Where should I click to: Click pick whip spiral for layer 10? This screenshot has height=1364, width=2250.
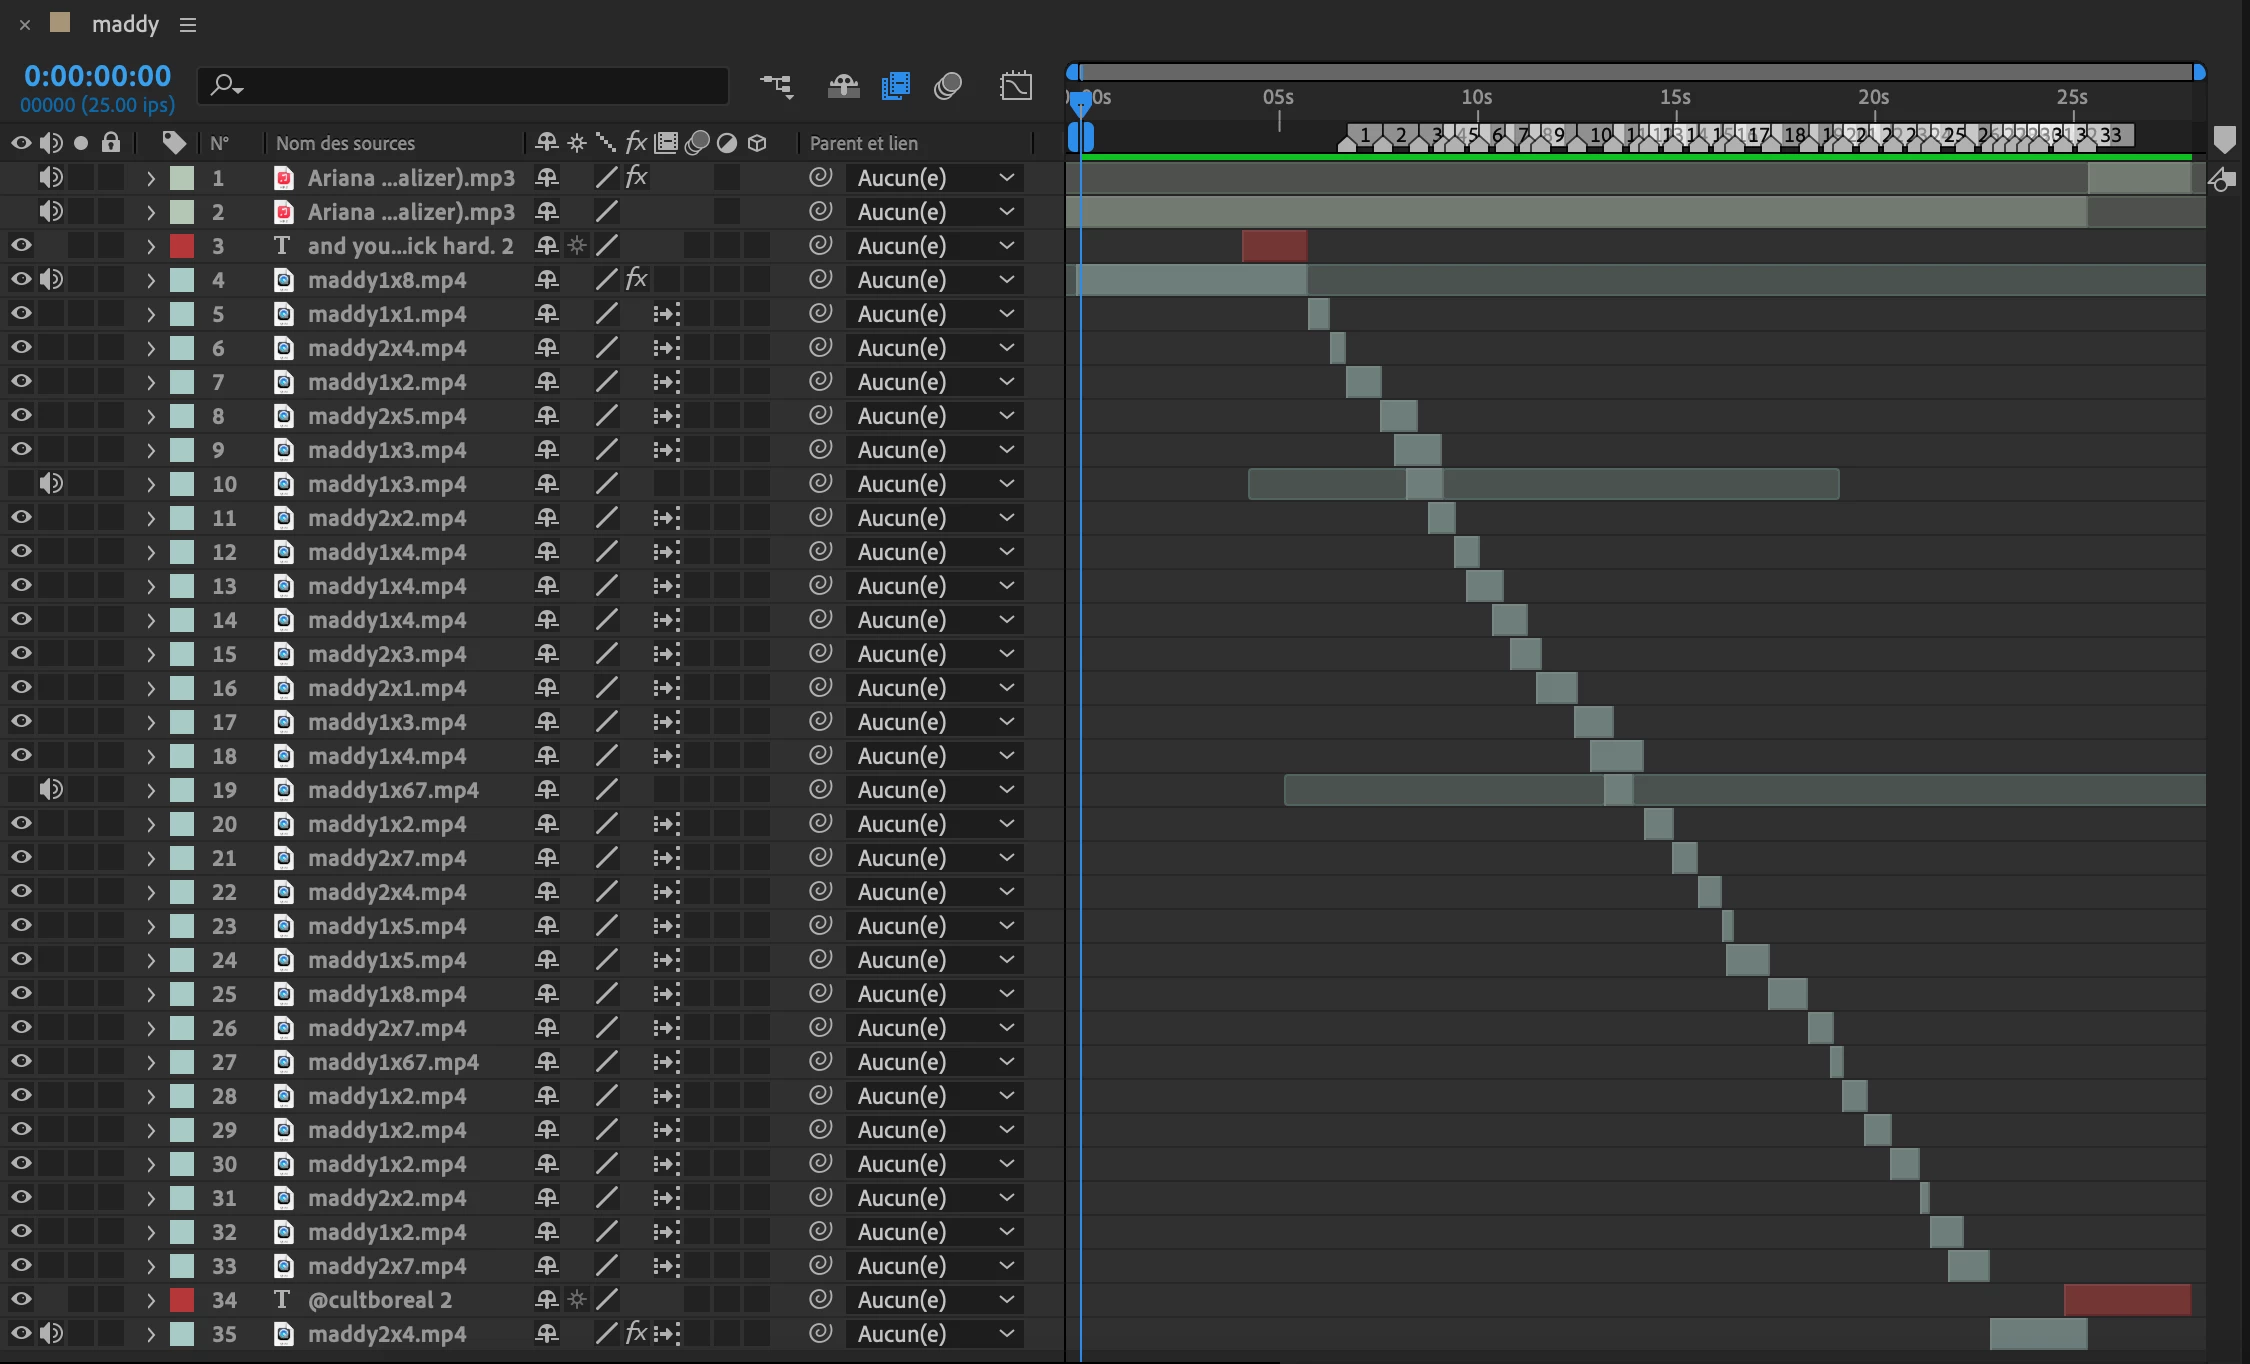tap(820, 483)
